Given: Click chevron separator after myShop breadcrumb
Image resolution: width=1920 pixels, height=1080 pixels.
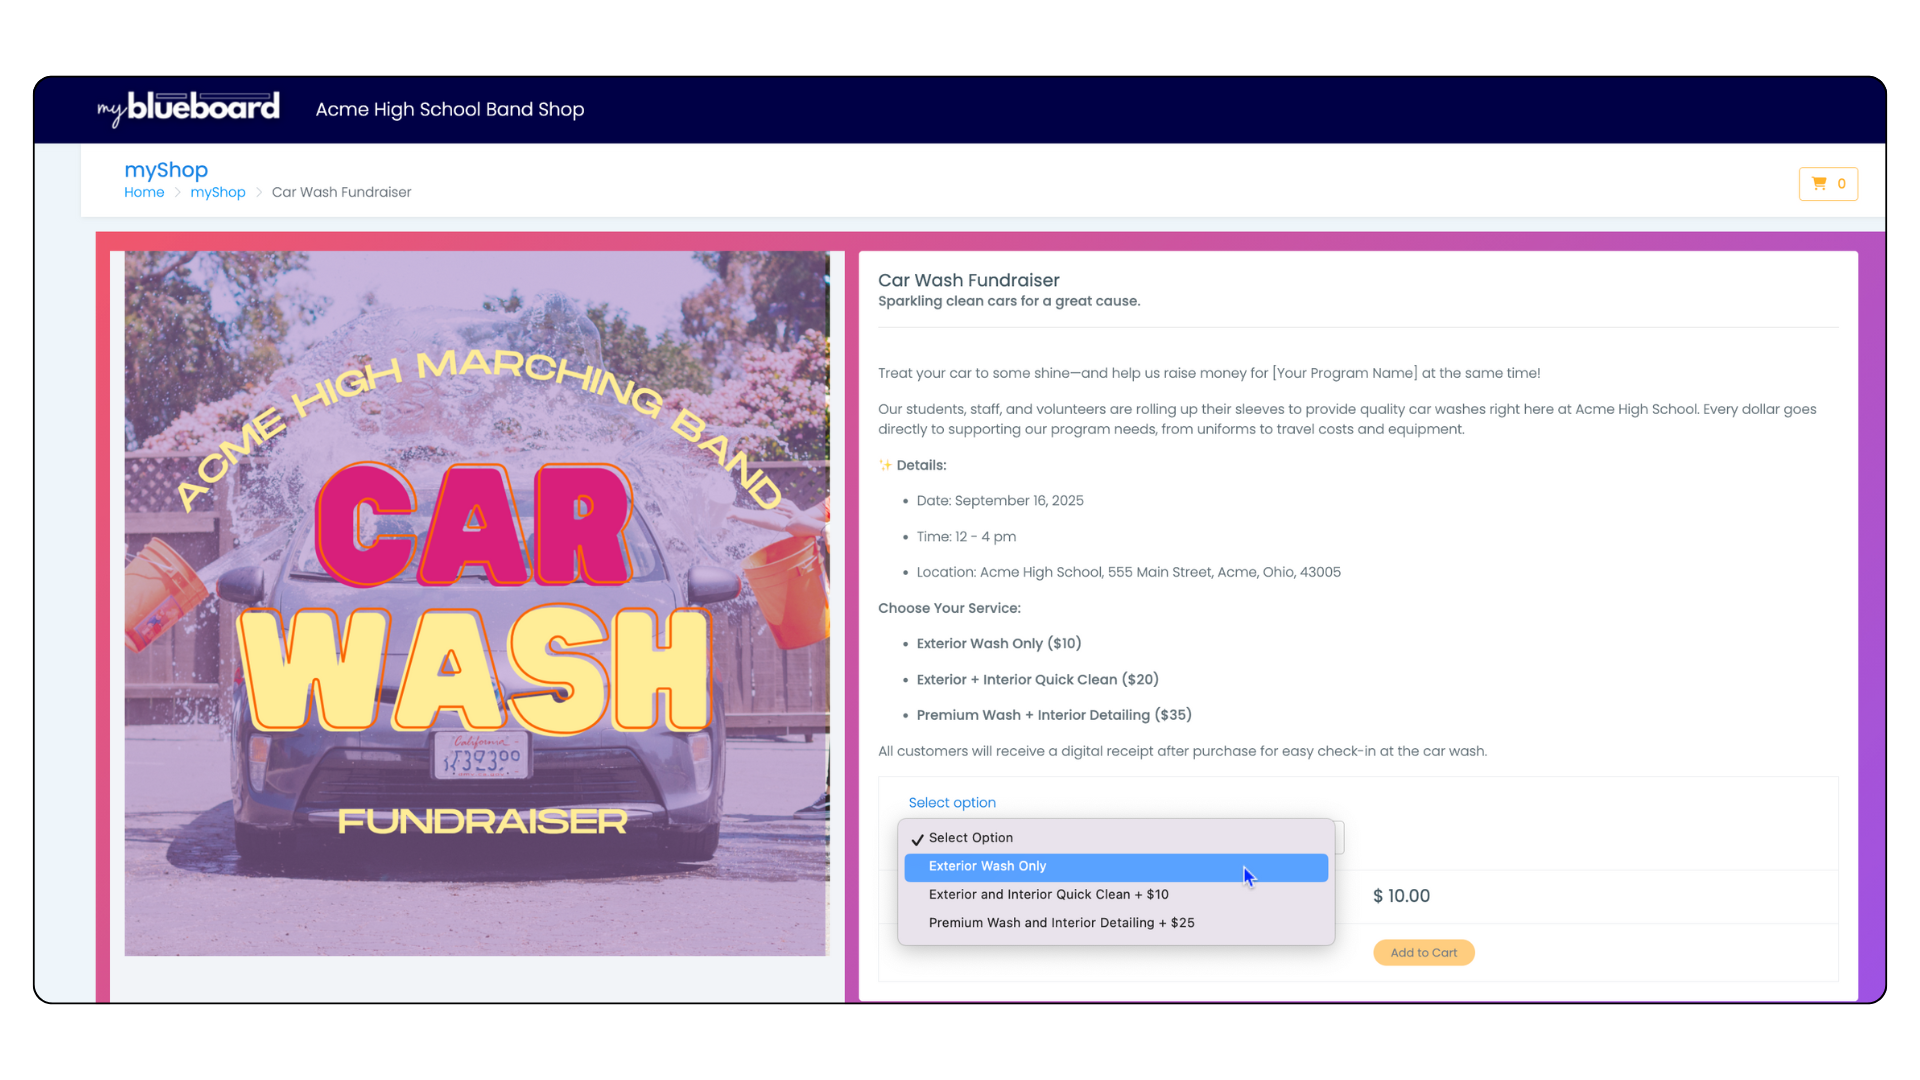Looking at the screenshot, I should pos(259,192).
